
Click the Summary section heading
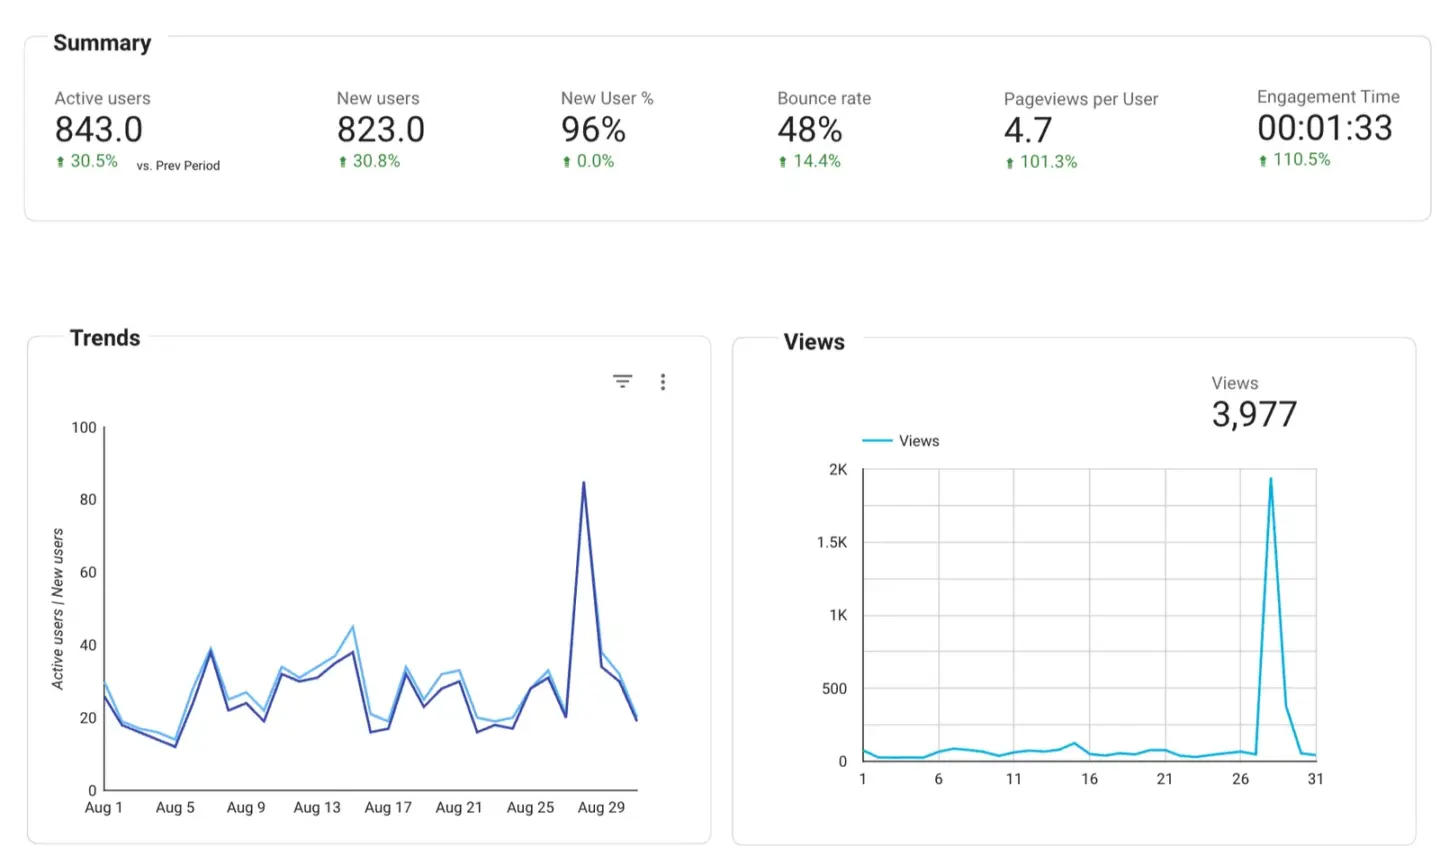[102, 43]
